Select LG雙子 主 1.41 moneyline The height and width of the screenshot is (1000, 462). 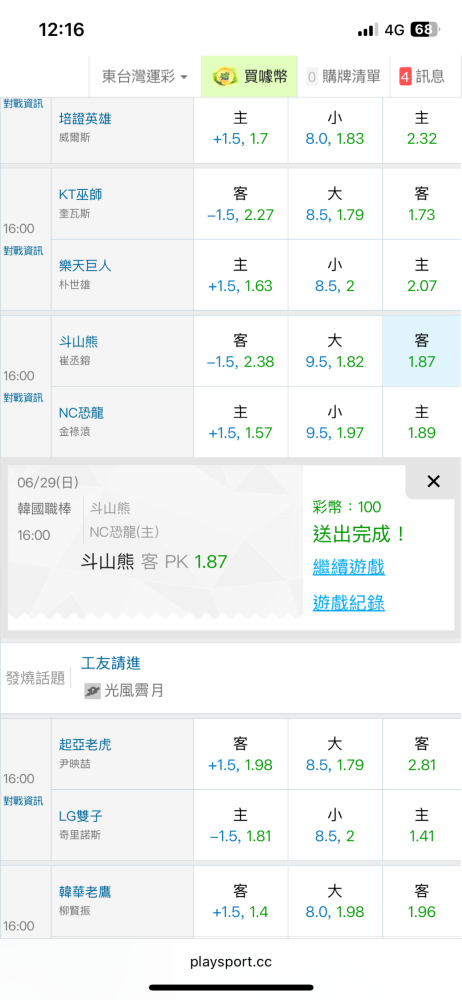pos(422,825)
